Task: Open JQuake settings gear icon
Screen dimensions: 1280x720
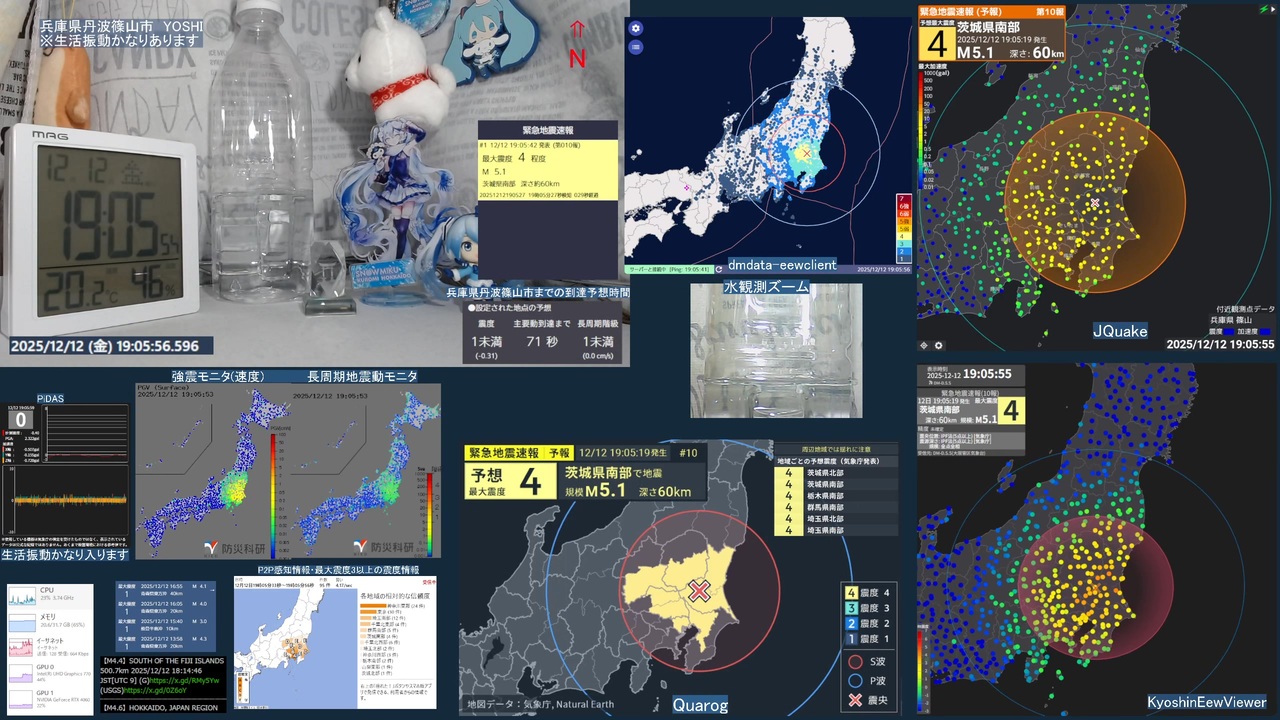Action: pos(938,345)
